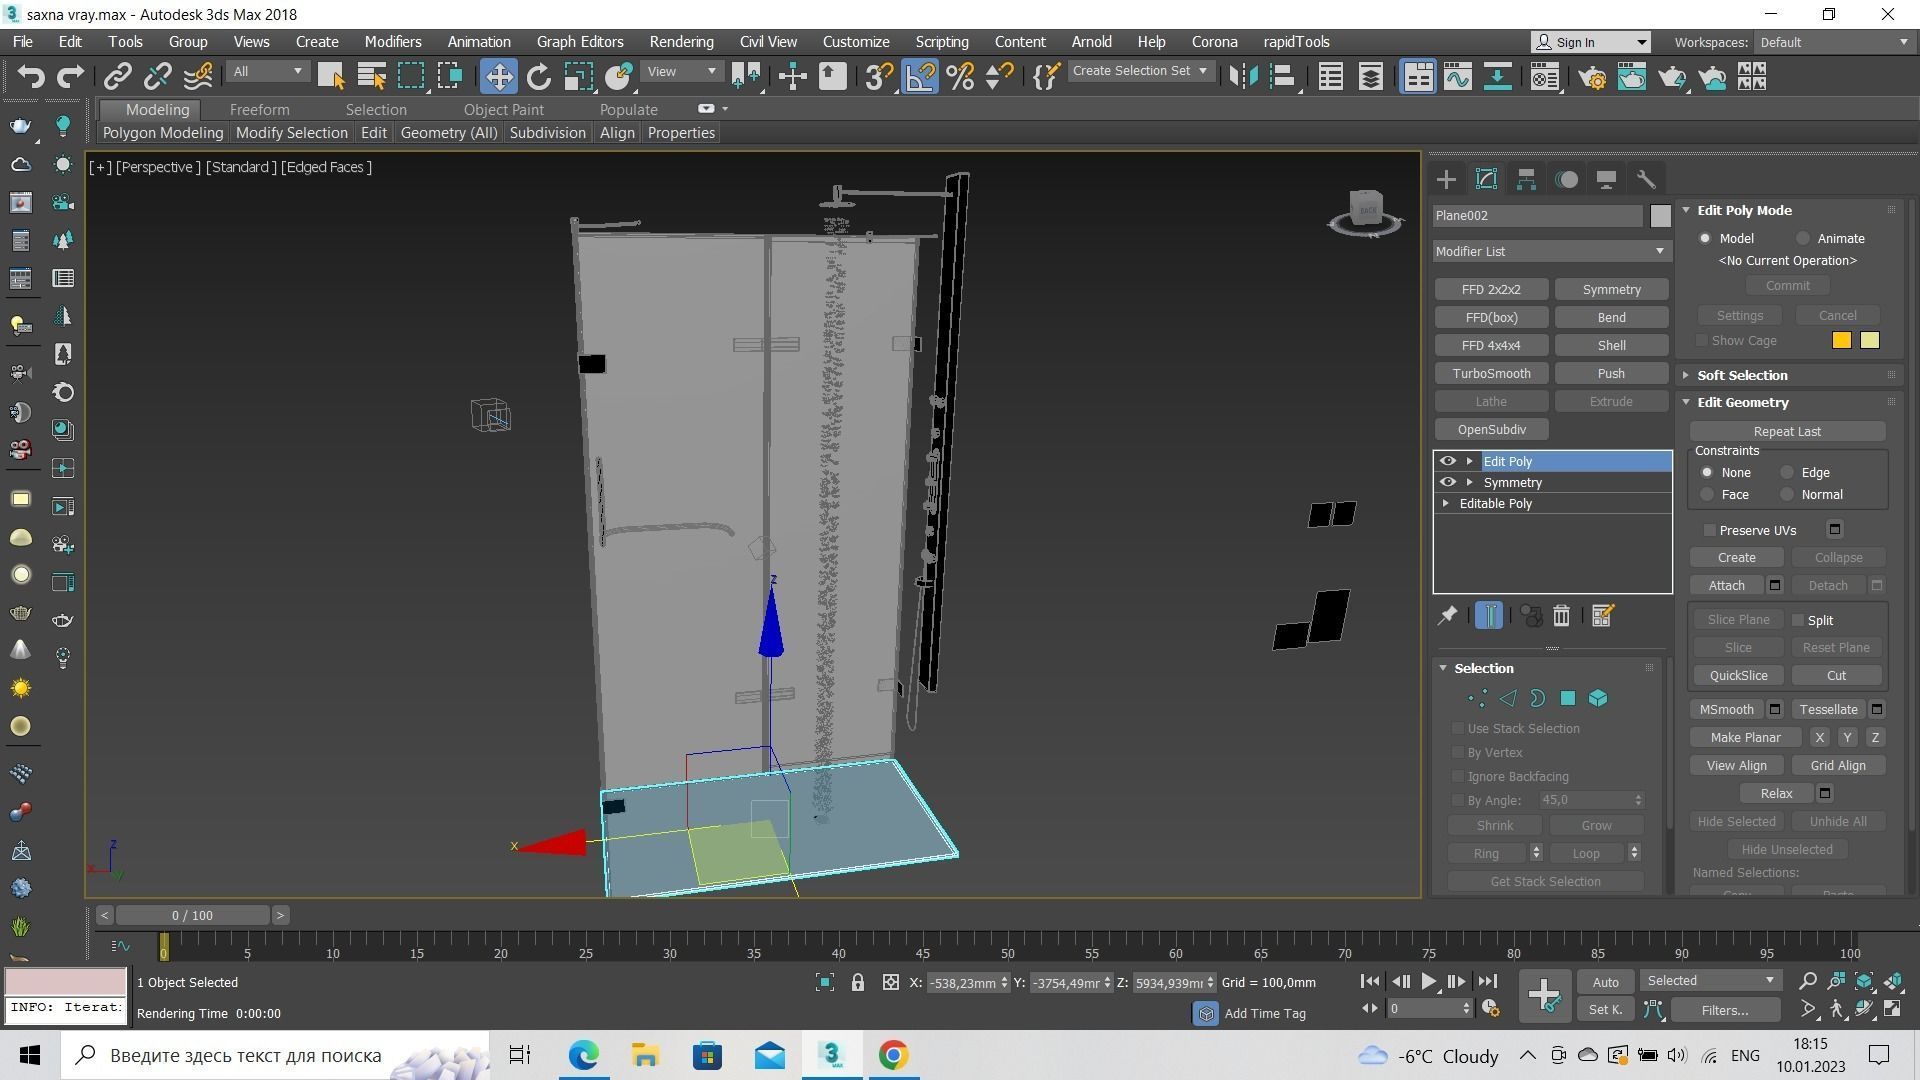The width and height of the screenshot is (1920, 1080).
Task: Open the Hierarchy command panel tab
Action: coord(1526,180)
